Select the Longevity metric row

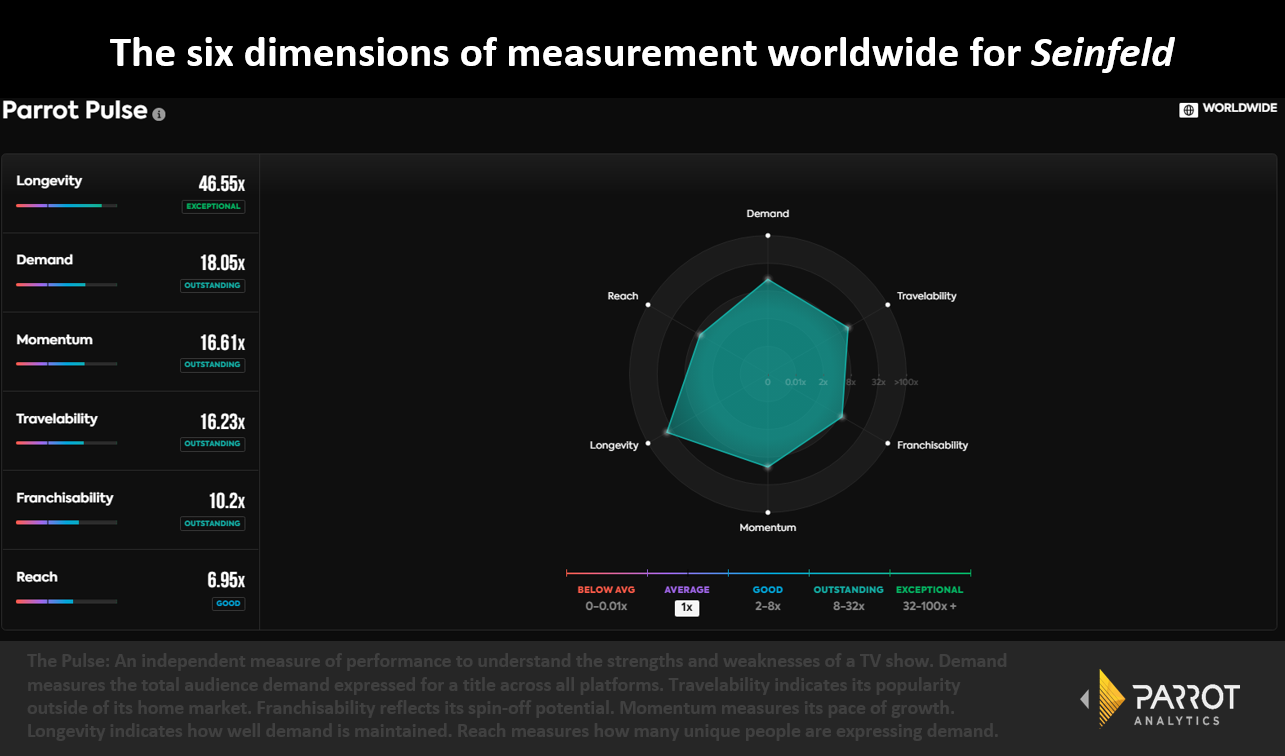(130, 194)
